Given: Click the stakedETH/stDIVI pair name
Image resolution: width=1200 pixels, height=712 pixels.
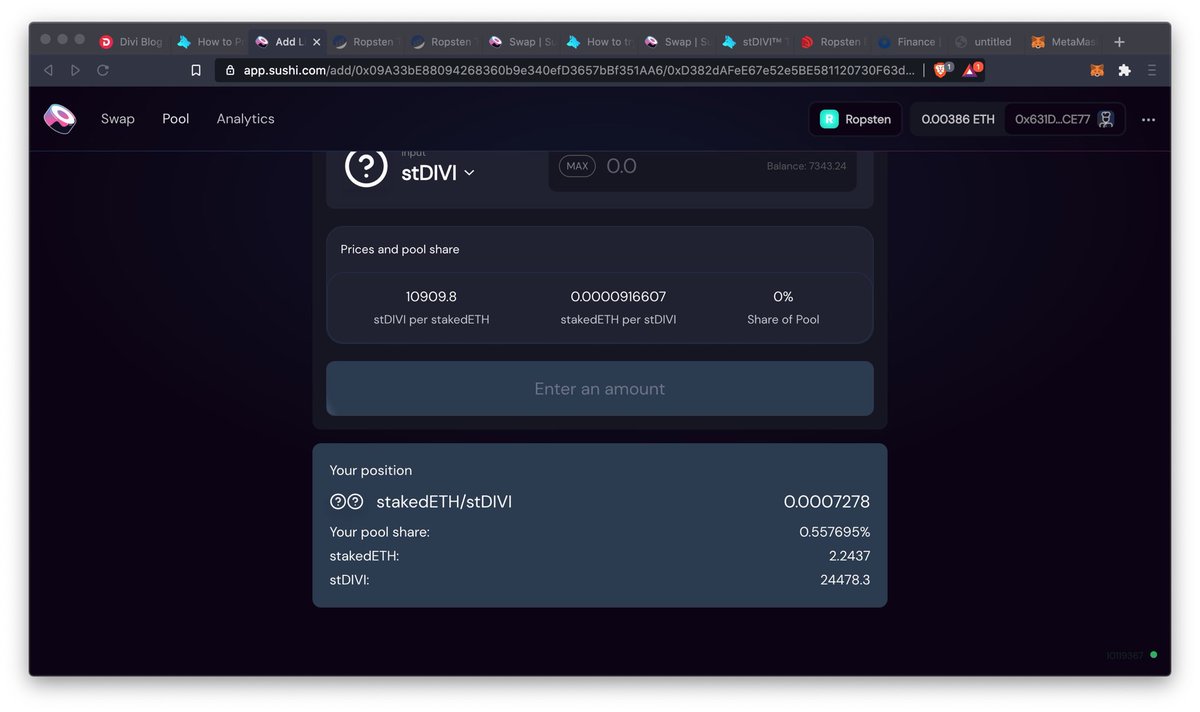Looking at the screenshot, I should coord(444,502).
